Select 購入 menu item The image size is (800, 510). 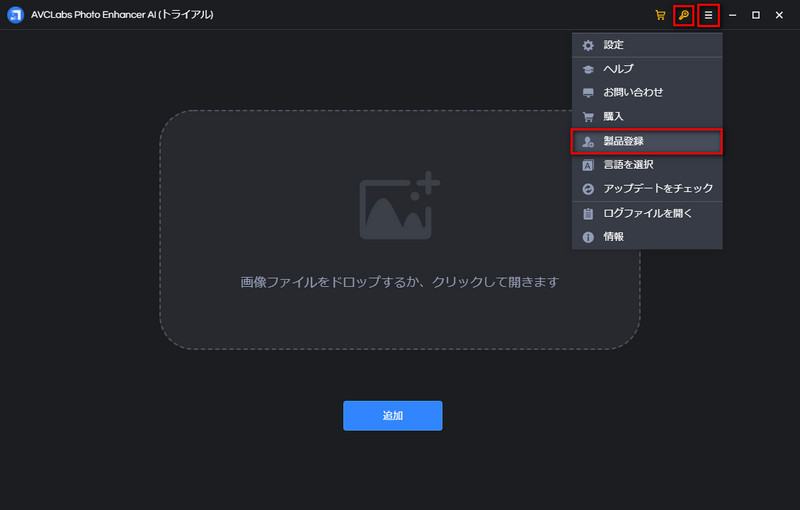[x=647, y=116]
